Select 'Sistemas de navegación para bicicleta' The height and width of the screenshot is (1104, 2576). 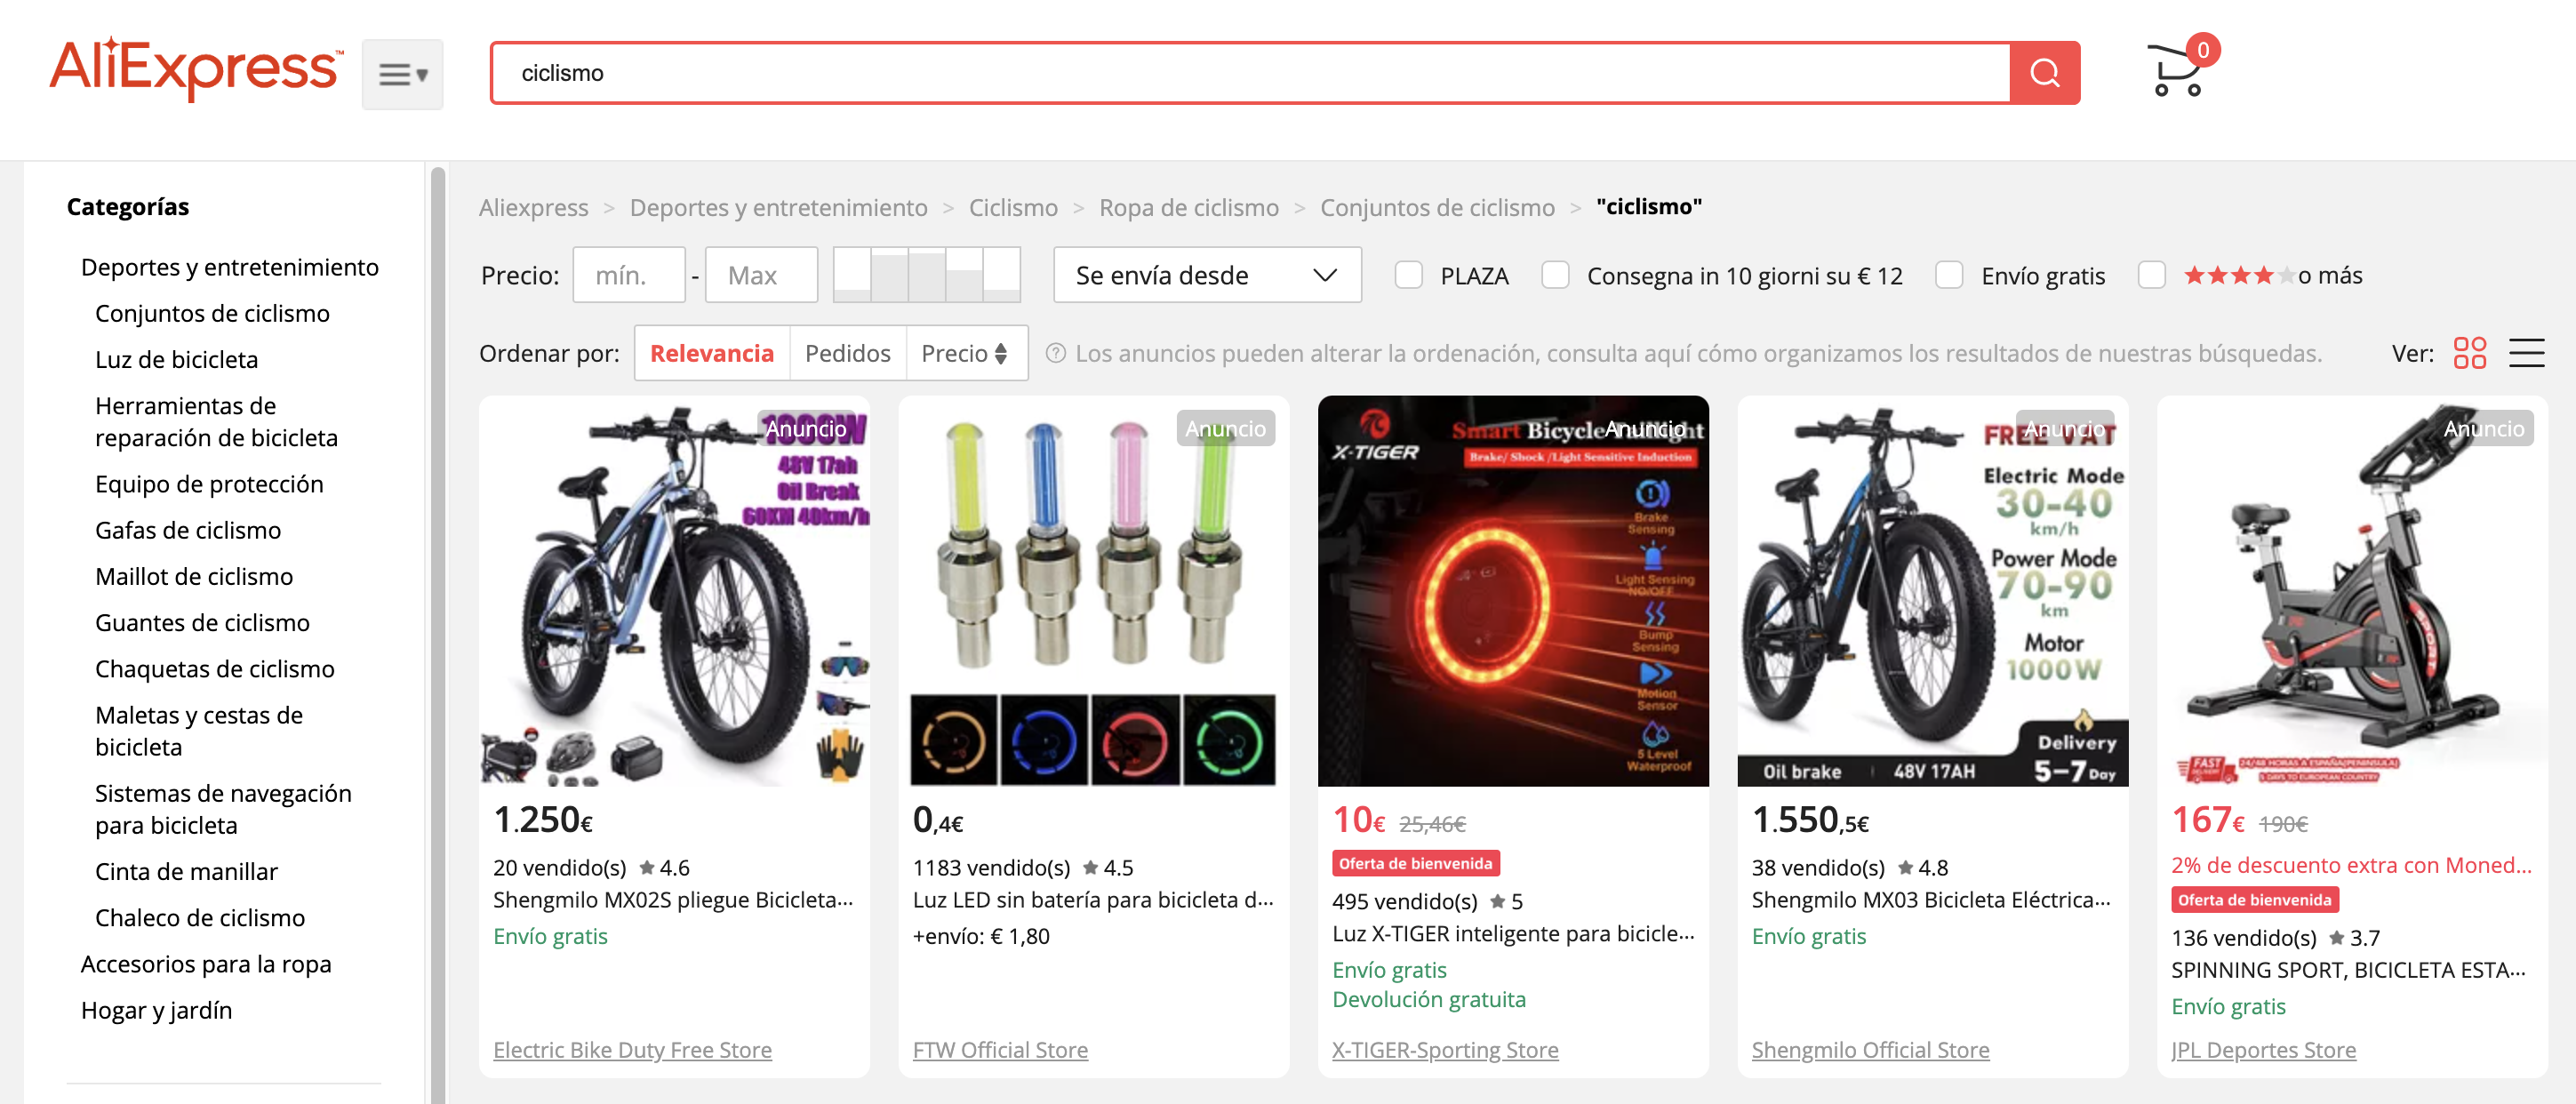(223, 809)
